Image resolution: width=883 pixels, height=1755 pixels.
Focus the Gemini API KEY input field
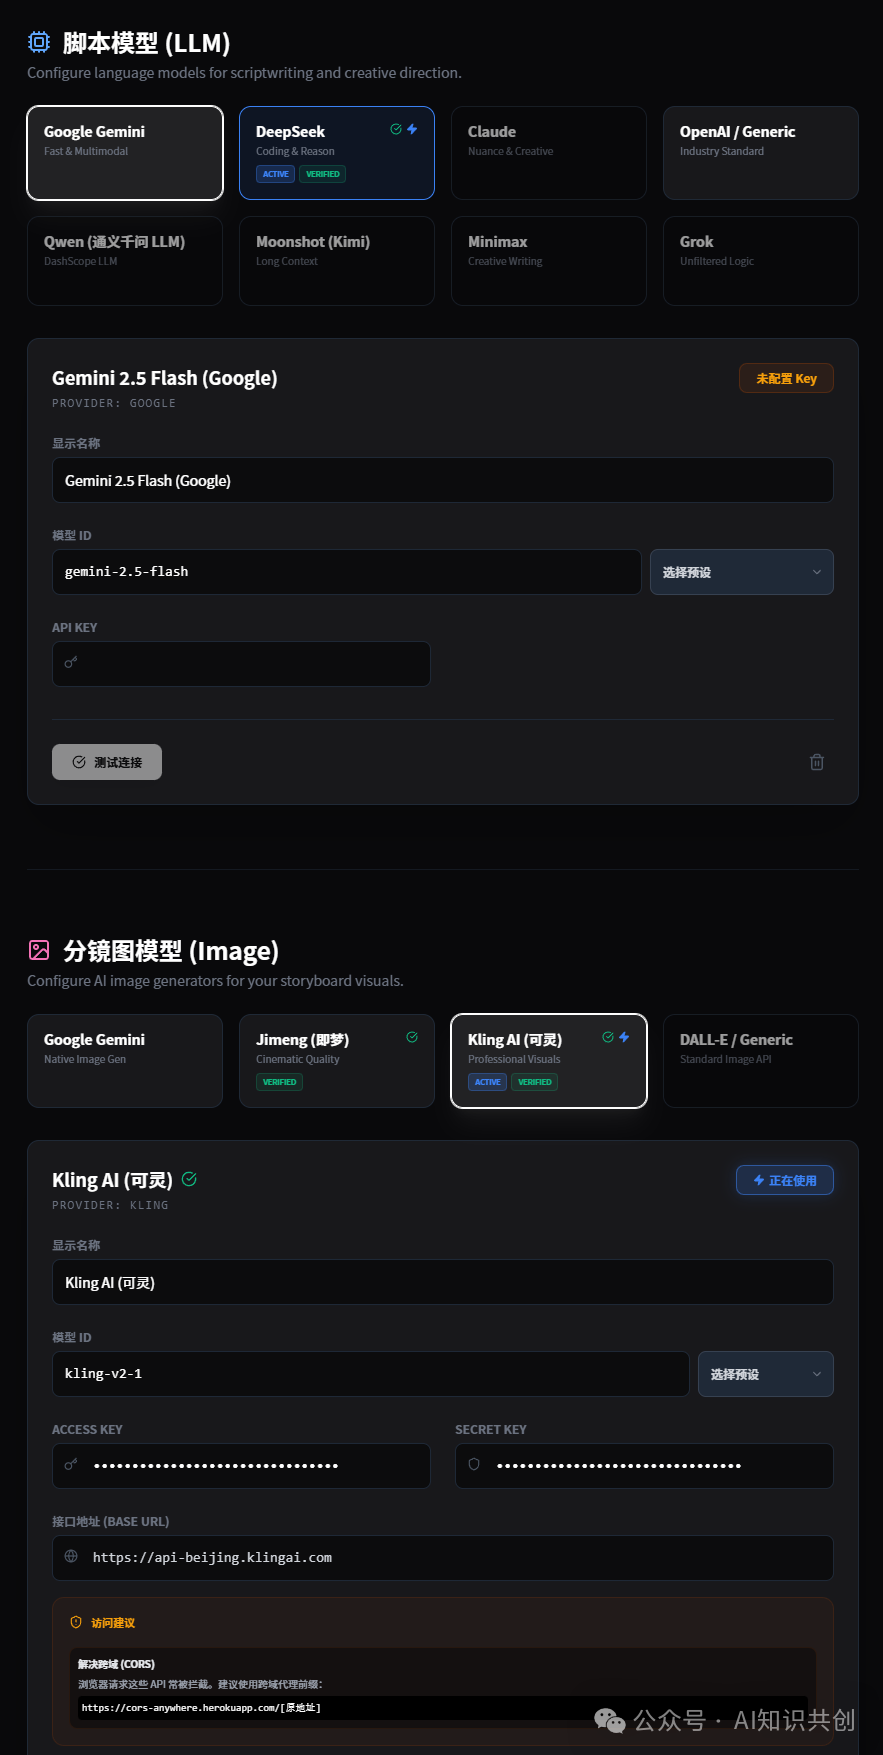pos(241,664)
